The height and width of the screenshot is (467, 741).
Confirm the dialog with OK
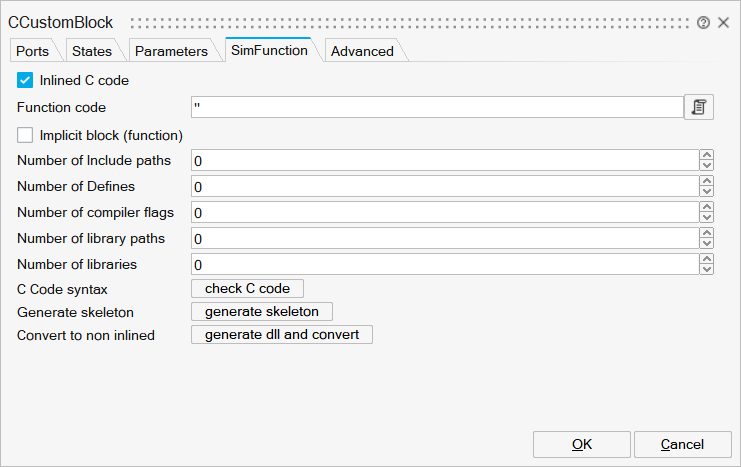[x=581, y=444]
